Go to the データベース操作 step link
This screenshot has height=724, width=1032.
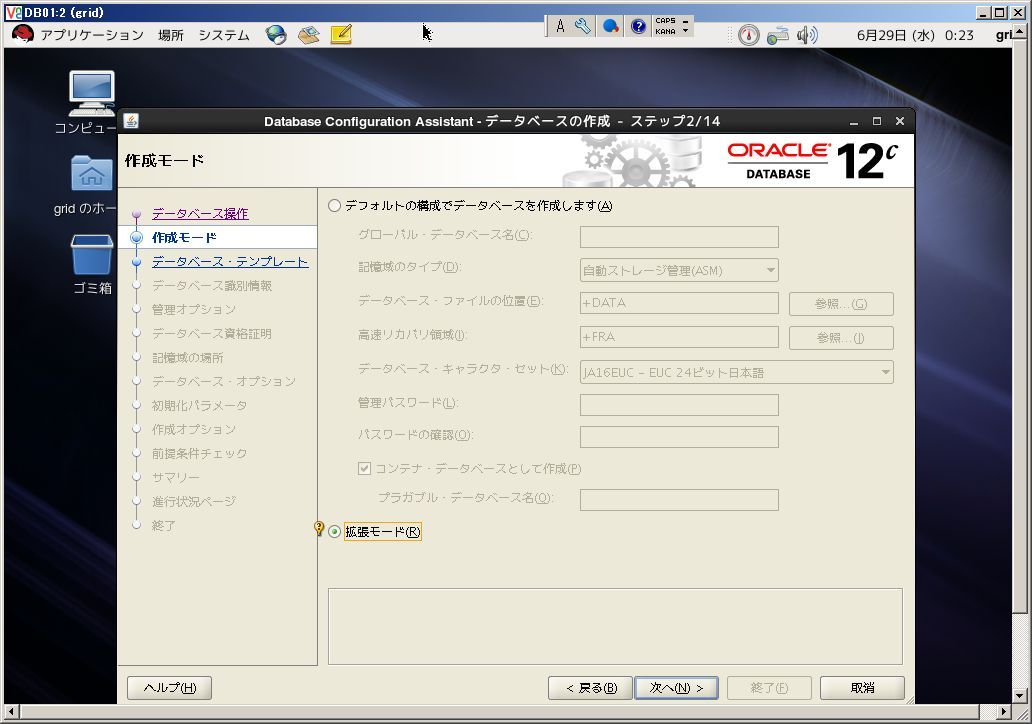[x=200, y=214]
